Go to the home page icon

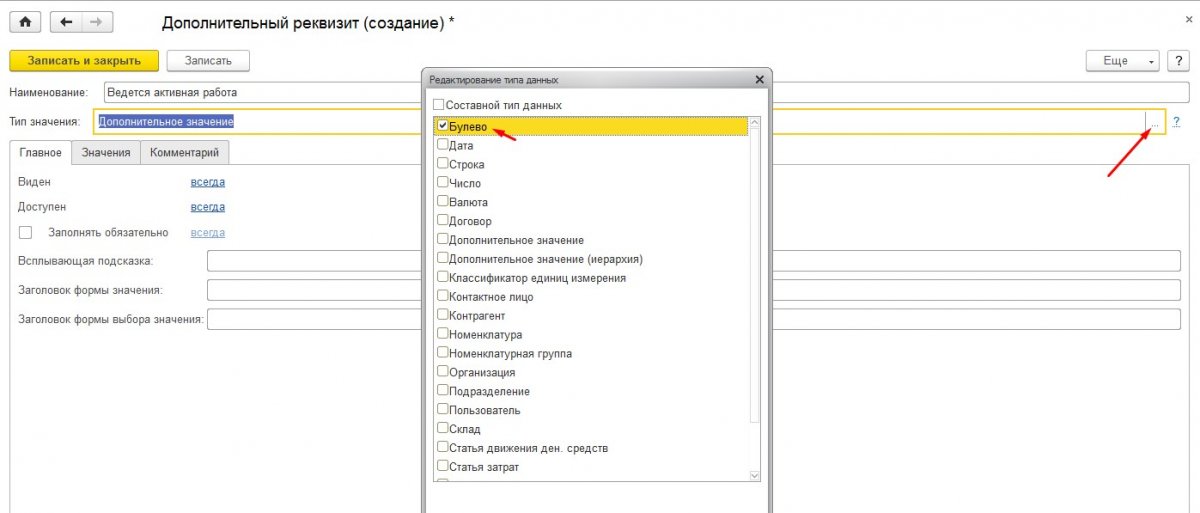(25, 21)
